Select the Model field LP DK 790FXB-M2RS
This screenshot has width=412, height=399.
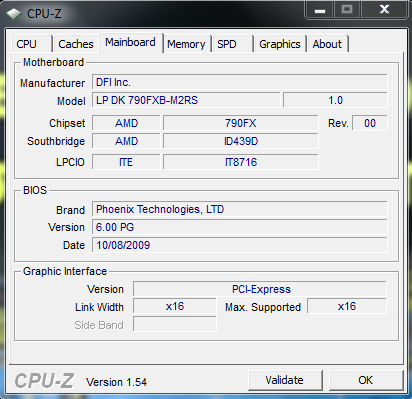(186, 100)
